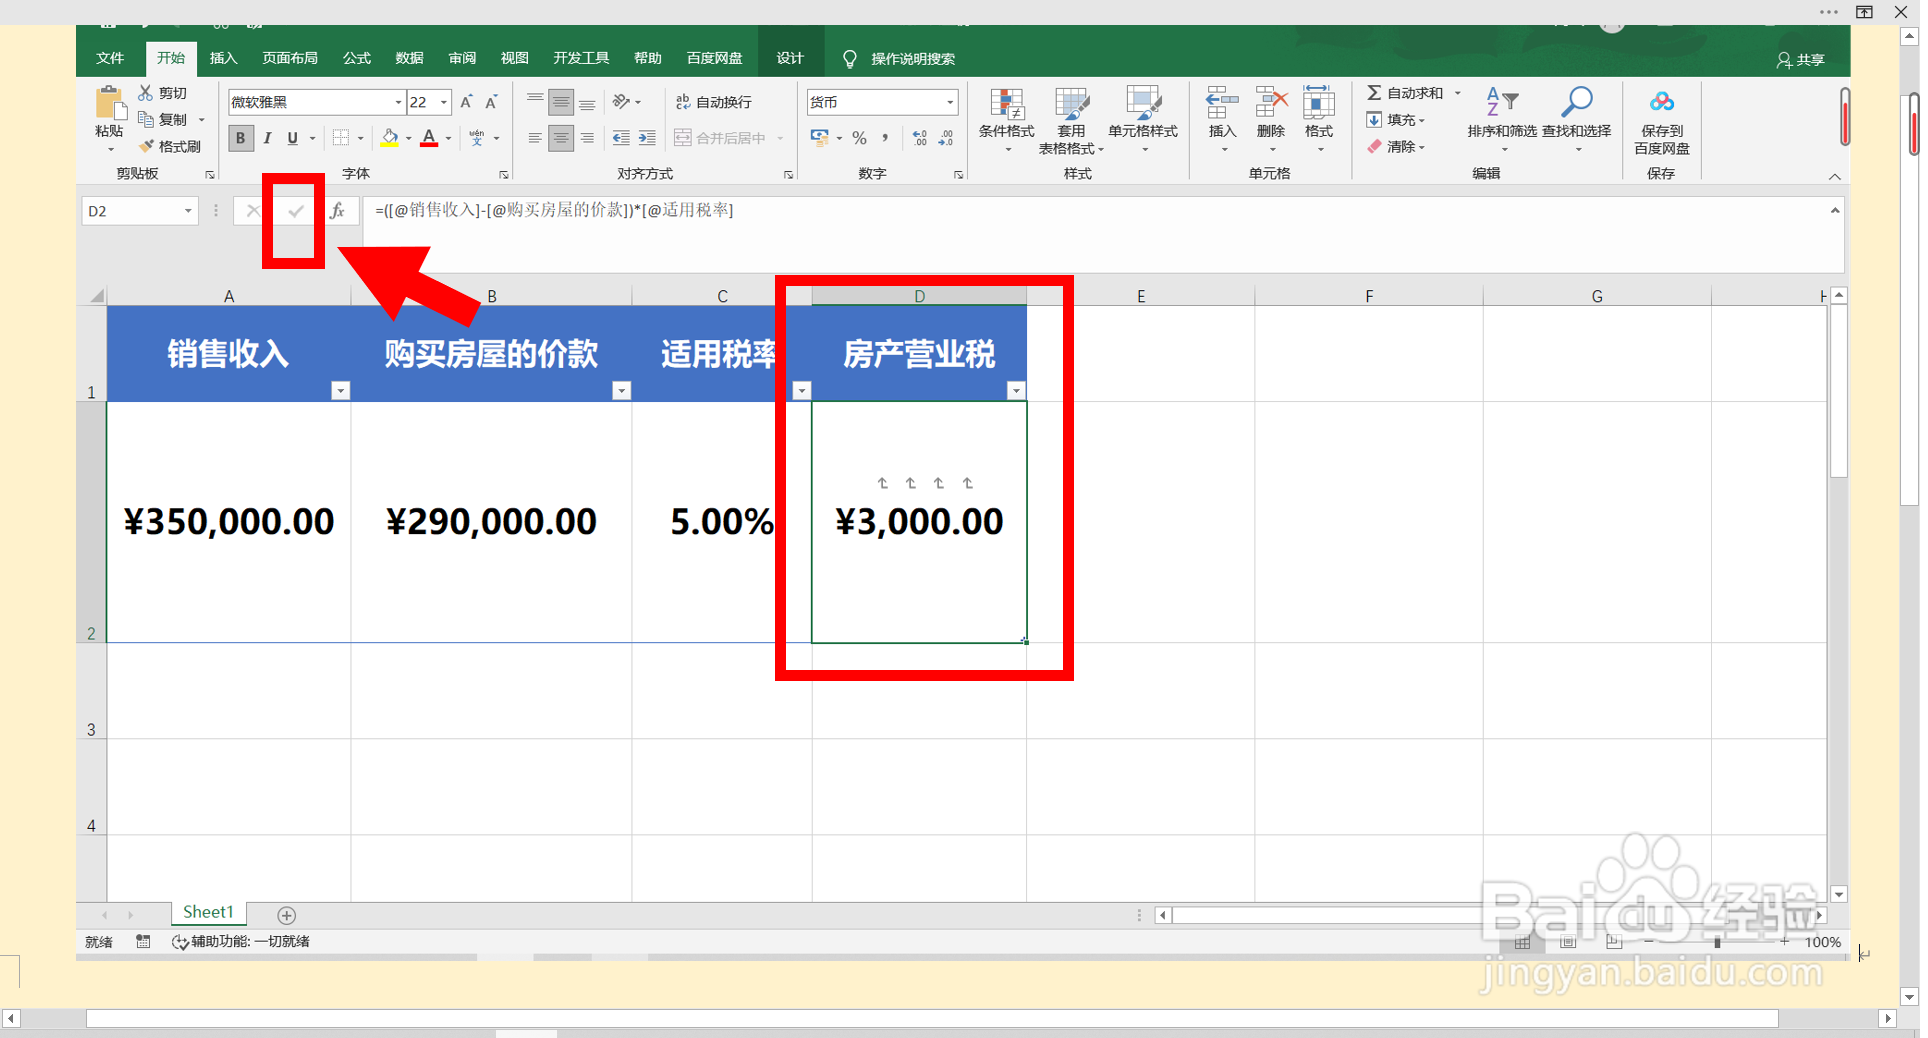Toggle italic formatting
The height and width of the screenshot is (1038, 1928).
coord(266,138)
